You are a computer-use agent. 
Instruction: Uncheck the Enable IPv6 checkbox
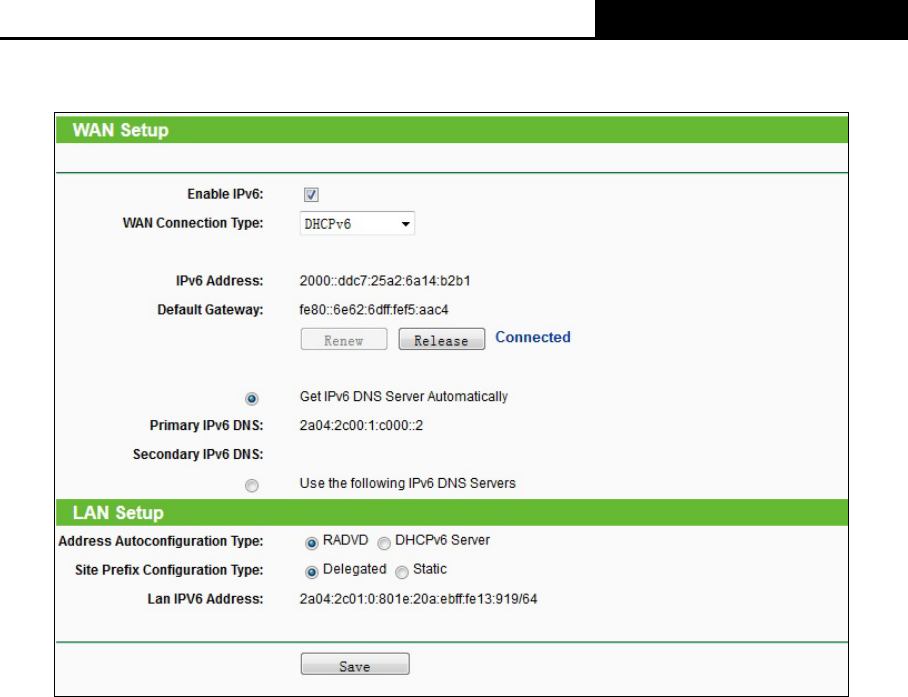click(x=311, y=195)
